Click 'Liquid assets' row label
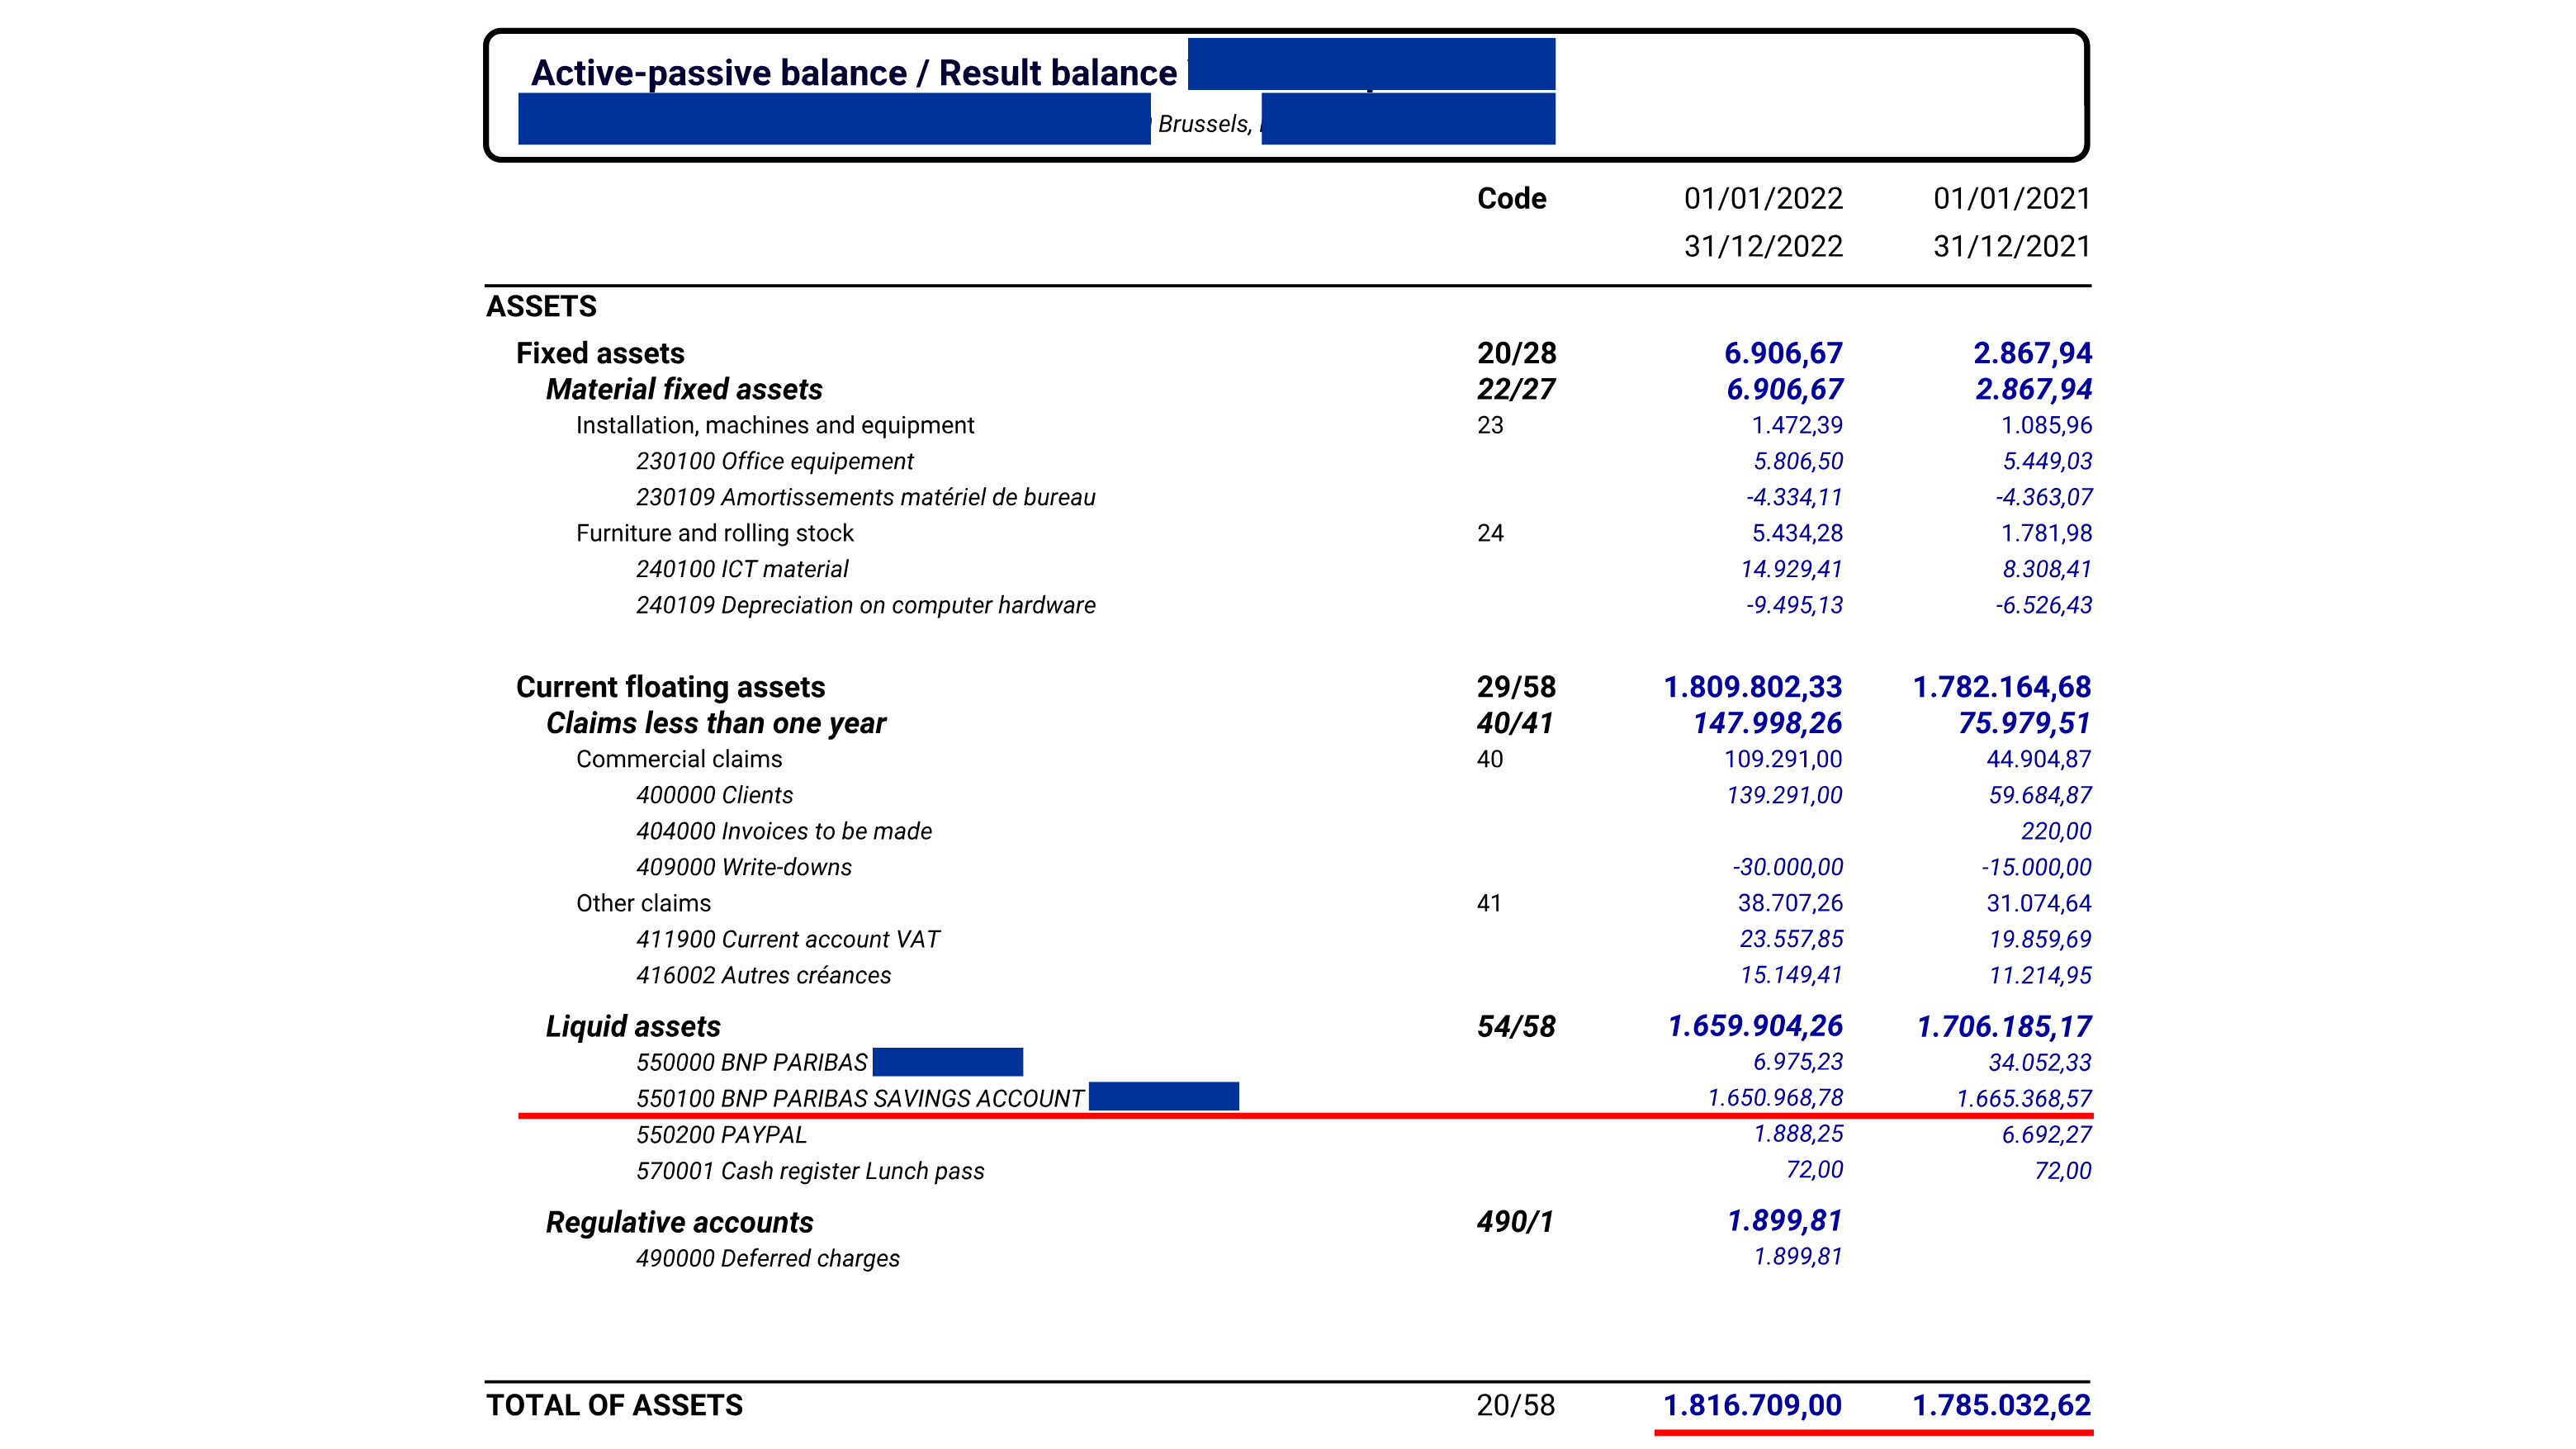This screenshot has height=1449, width=2576. 633,1026
